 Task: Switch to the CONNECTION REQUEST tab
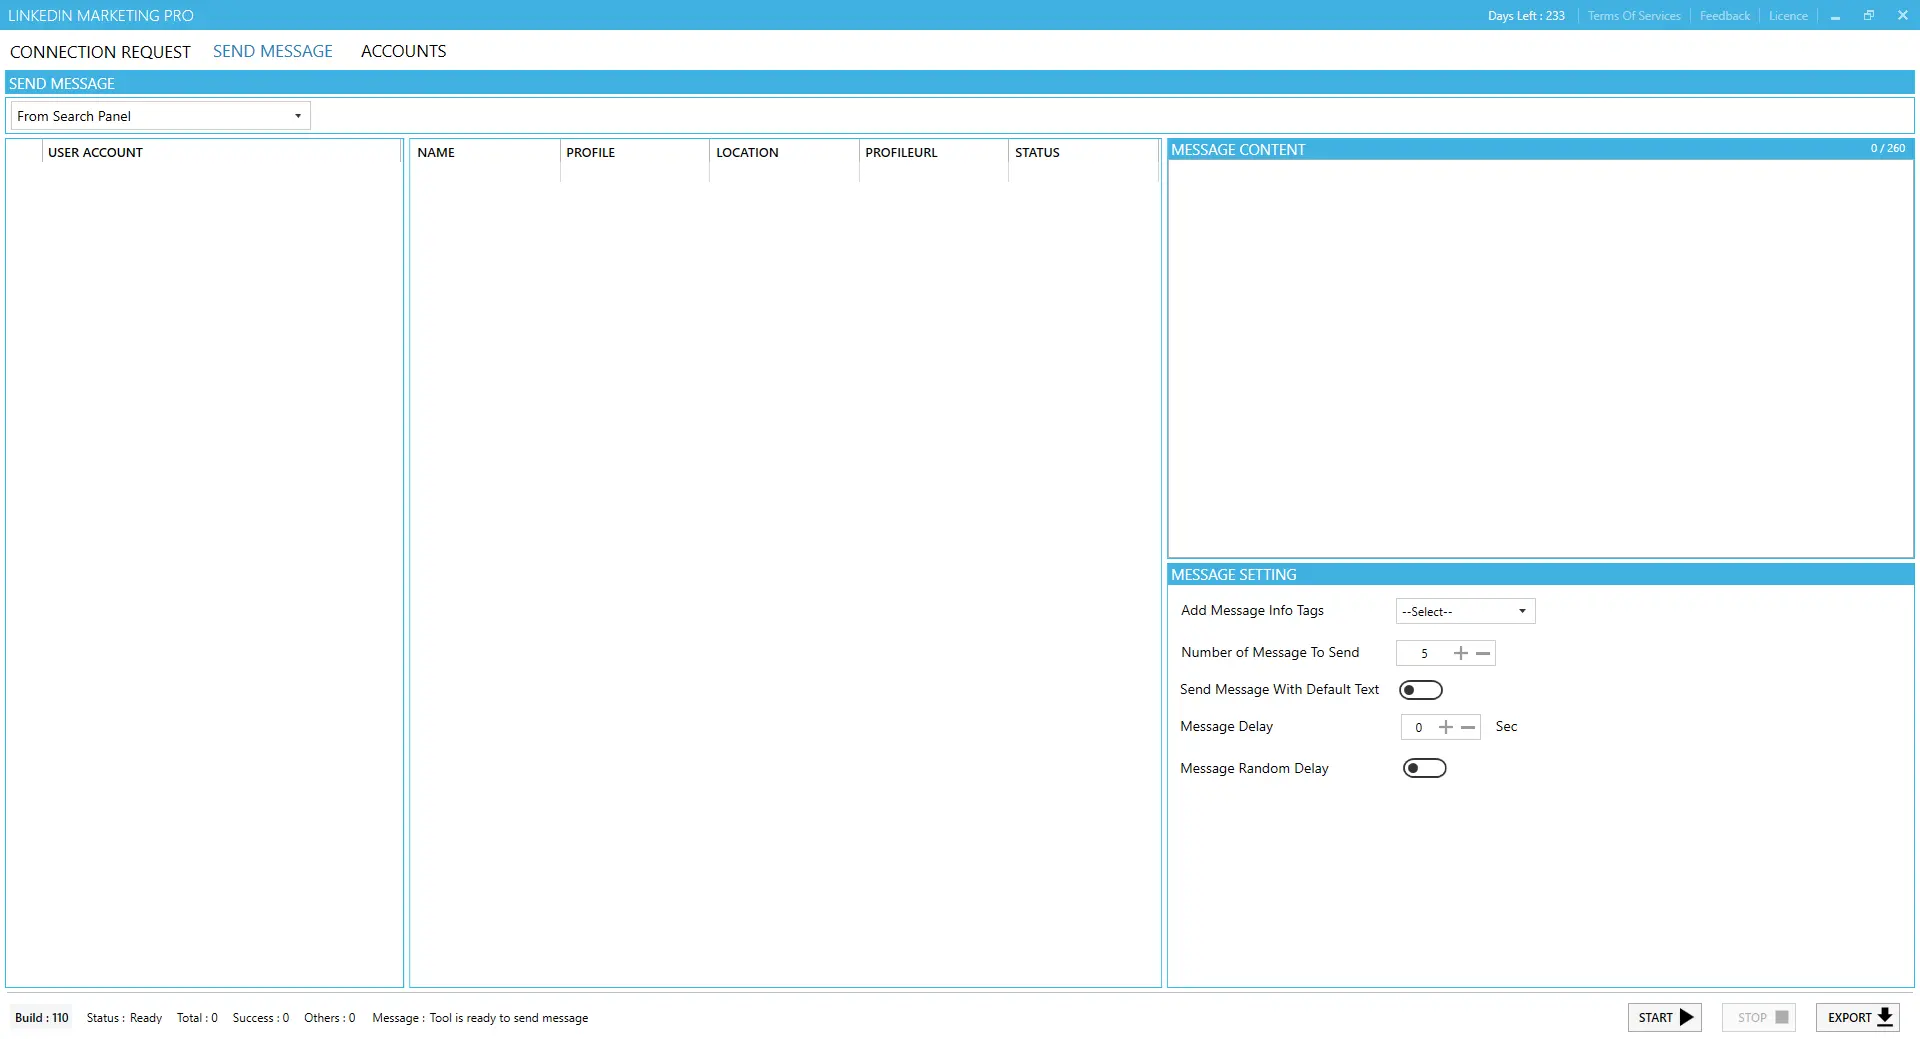pyautogui.click(x=100, y=52)
